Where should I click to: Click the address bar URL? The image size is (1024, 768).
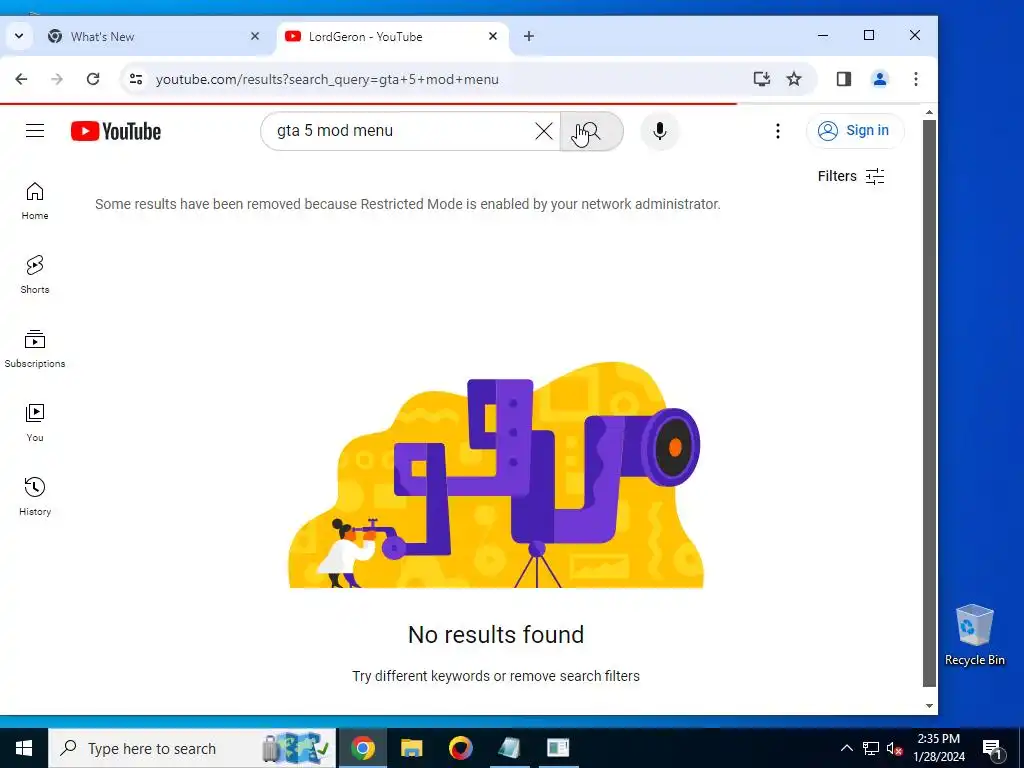[x=327, y=79]
